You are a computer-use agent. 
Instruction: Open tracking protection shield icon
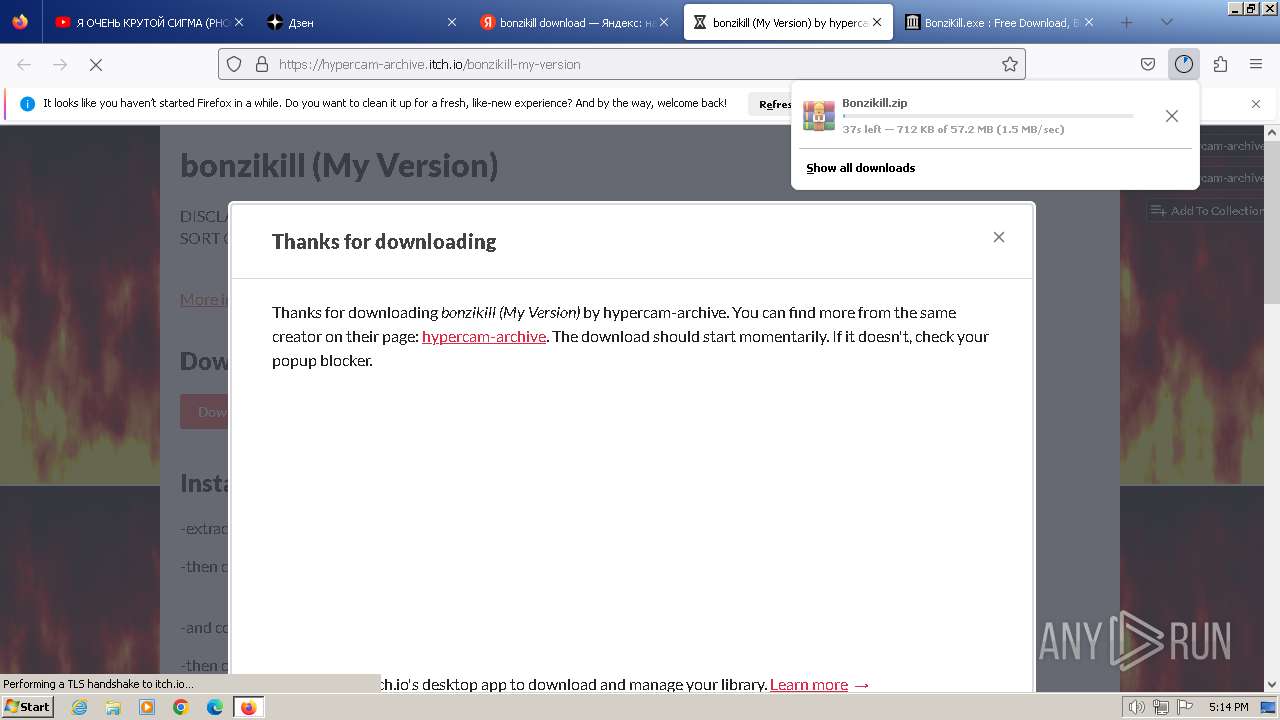point(234,64)
